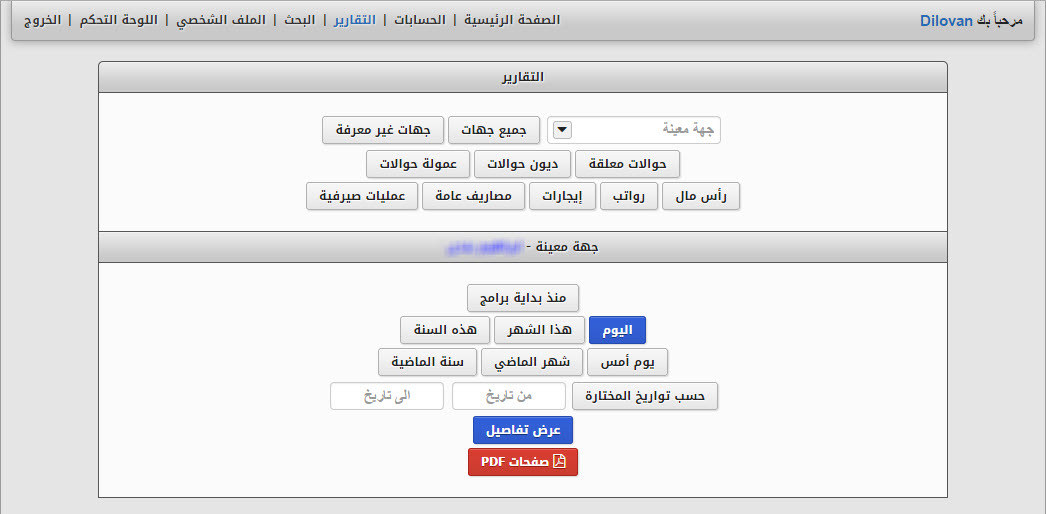The height and width of the screenshot is (514, 1046).
Task: Choose the رأس مال report button
Action: tap(701, 197)
